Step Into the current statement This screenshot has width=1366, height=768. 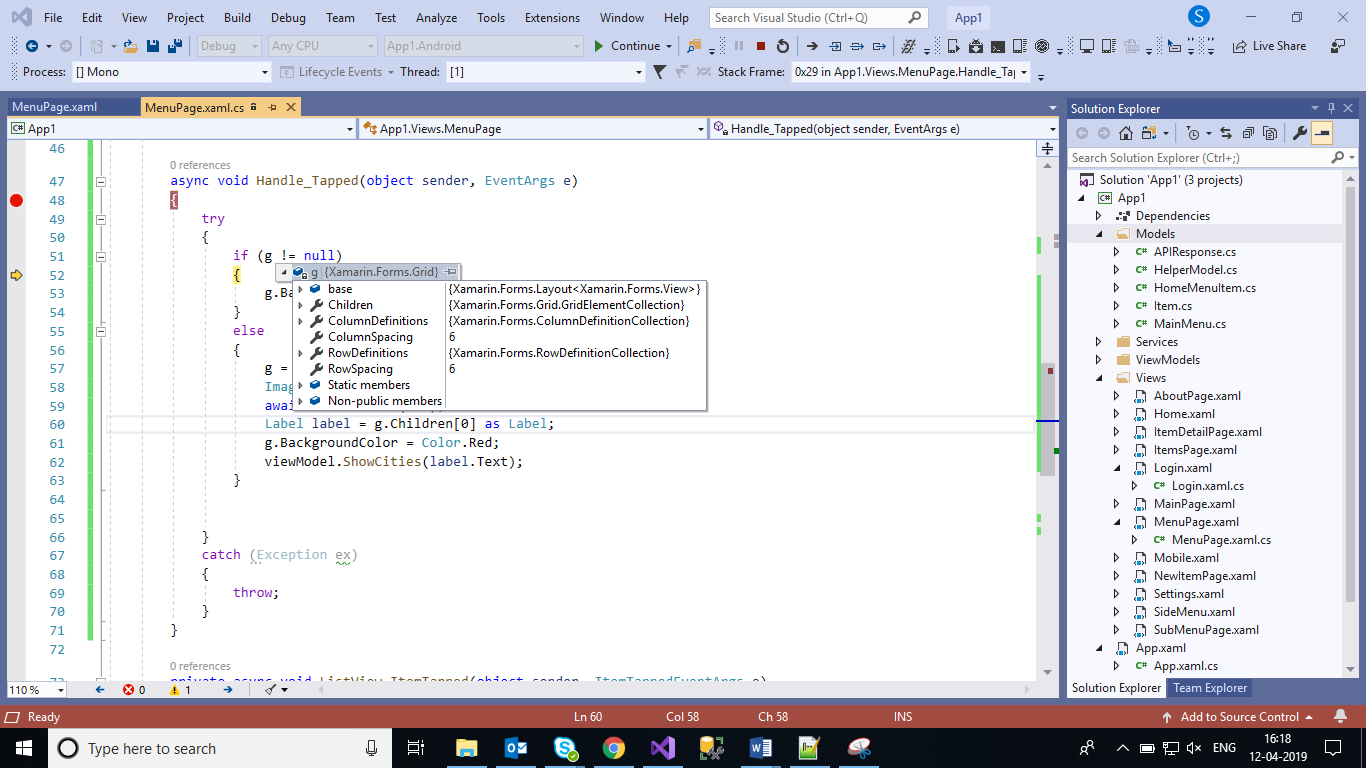834,46
